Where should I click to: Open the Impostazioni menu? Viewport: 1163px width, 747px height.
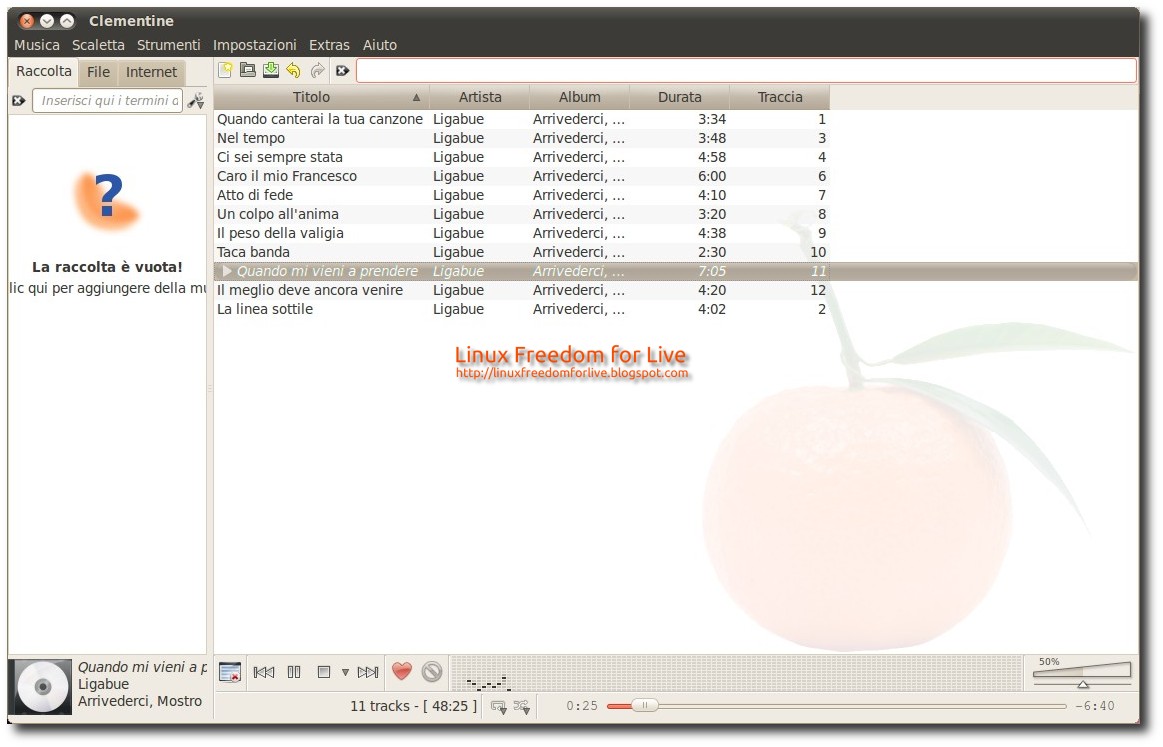pos(254,45)
